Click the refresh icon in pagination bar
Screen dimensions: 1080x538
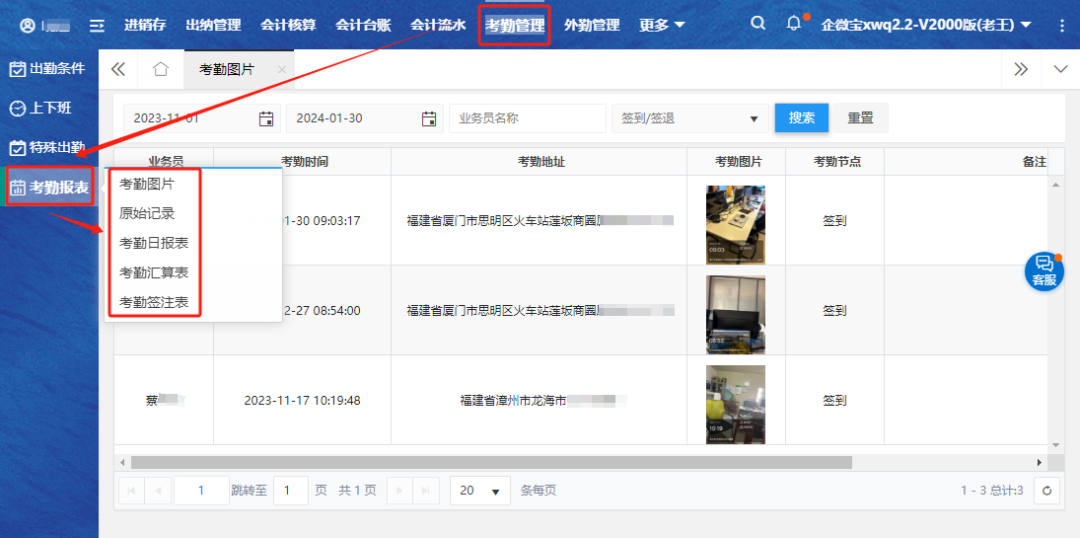[x=1047, y=490]
